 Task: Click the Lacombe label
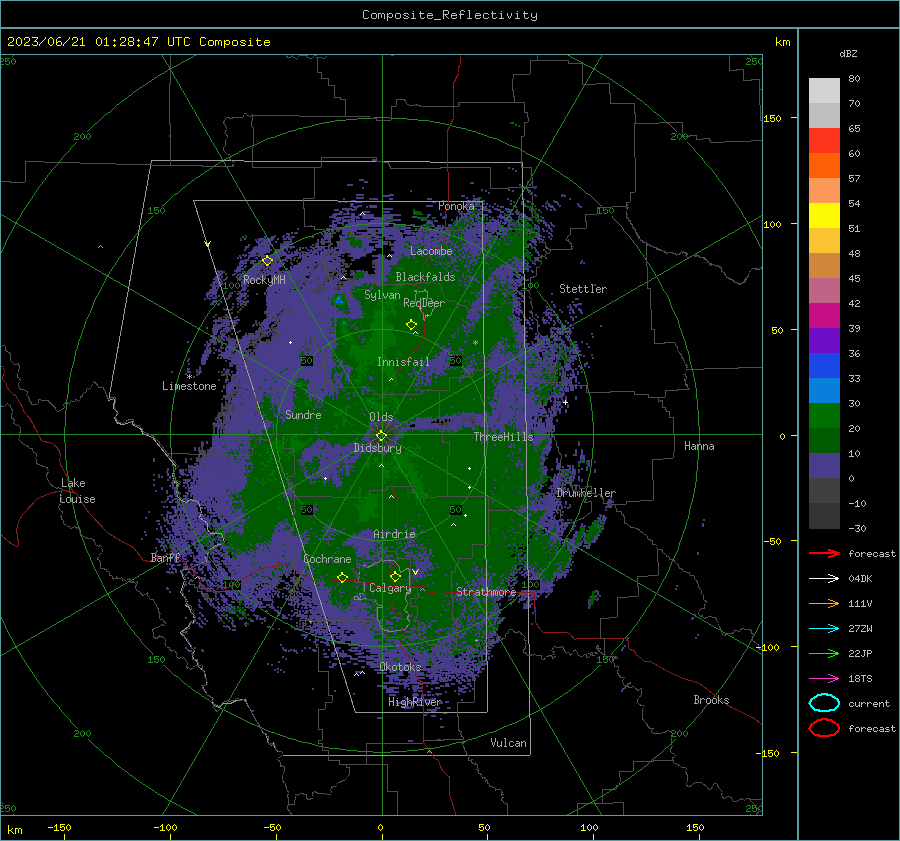pyautogui.click(x=431, y=251)
